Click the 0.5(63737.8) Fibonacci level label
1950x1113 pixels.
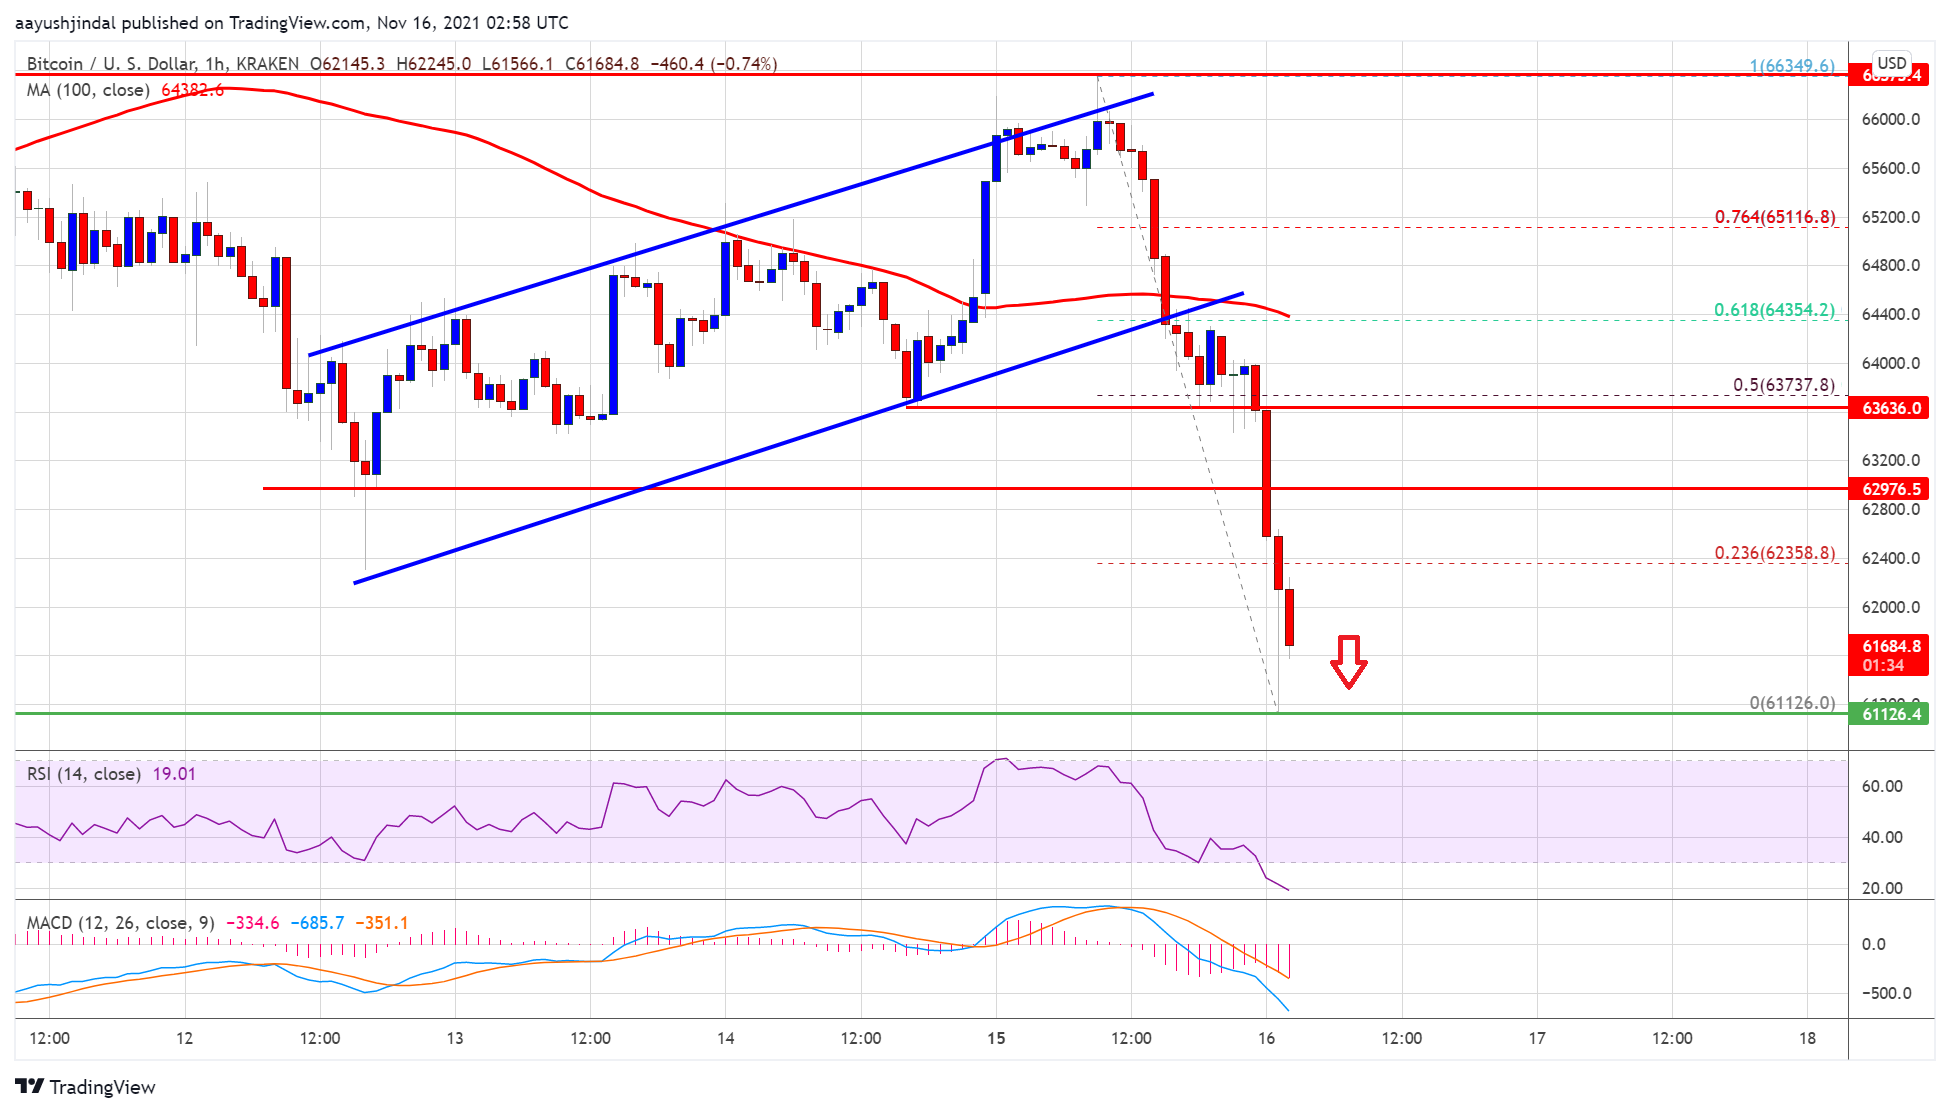(1783, 385)
